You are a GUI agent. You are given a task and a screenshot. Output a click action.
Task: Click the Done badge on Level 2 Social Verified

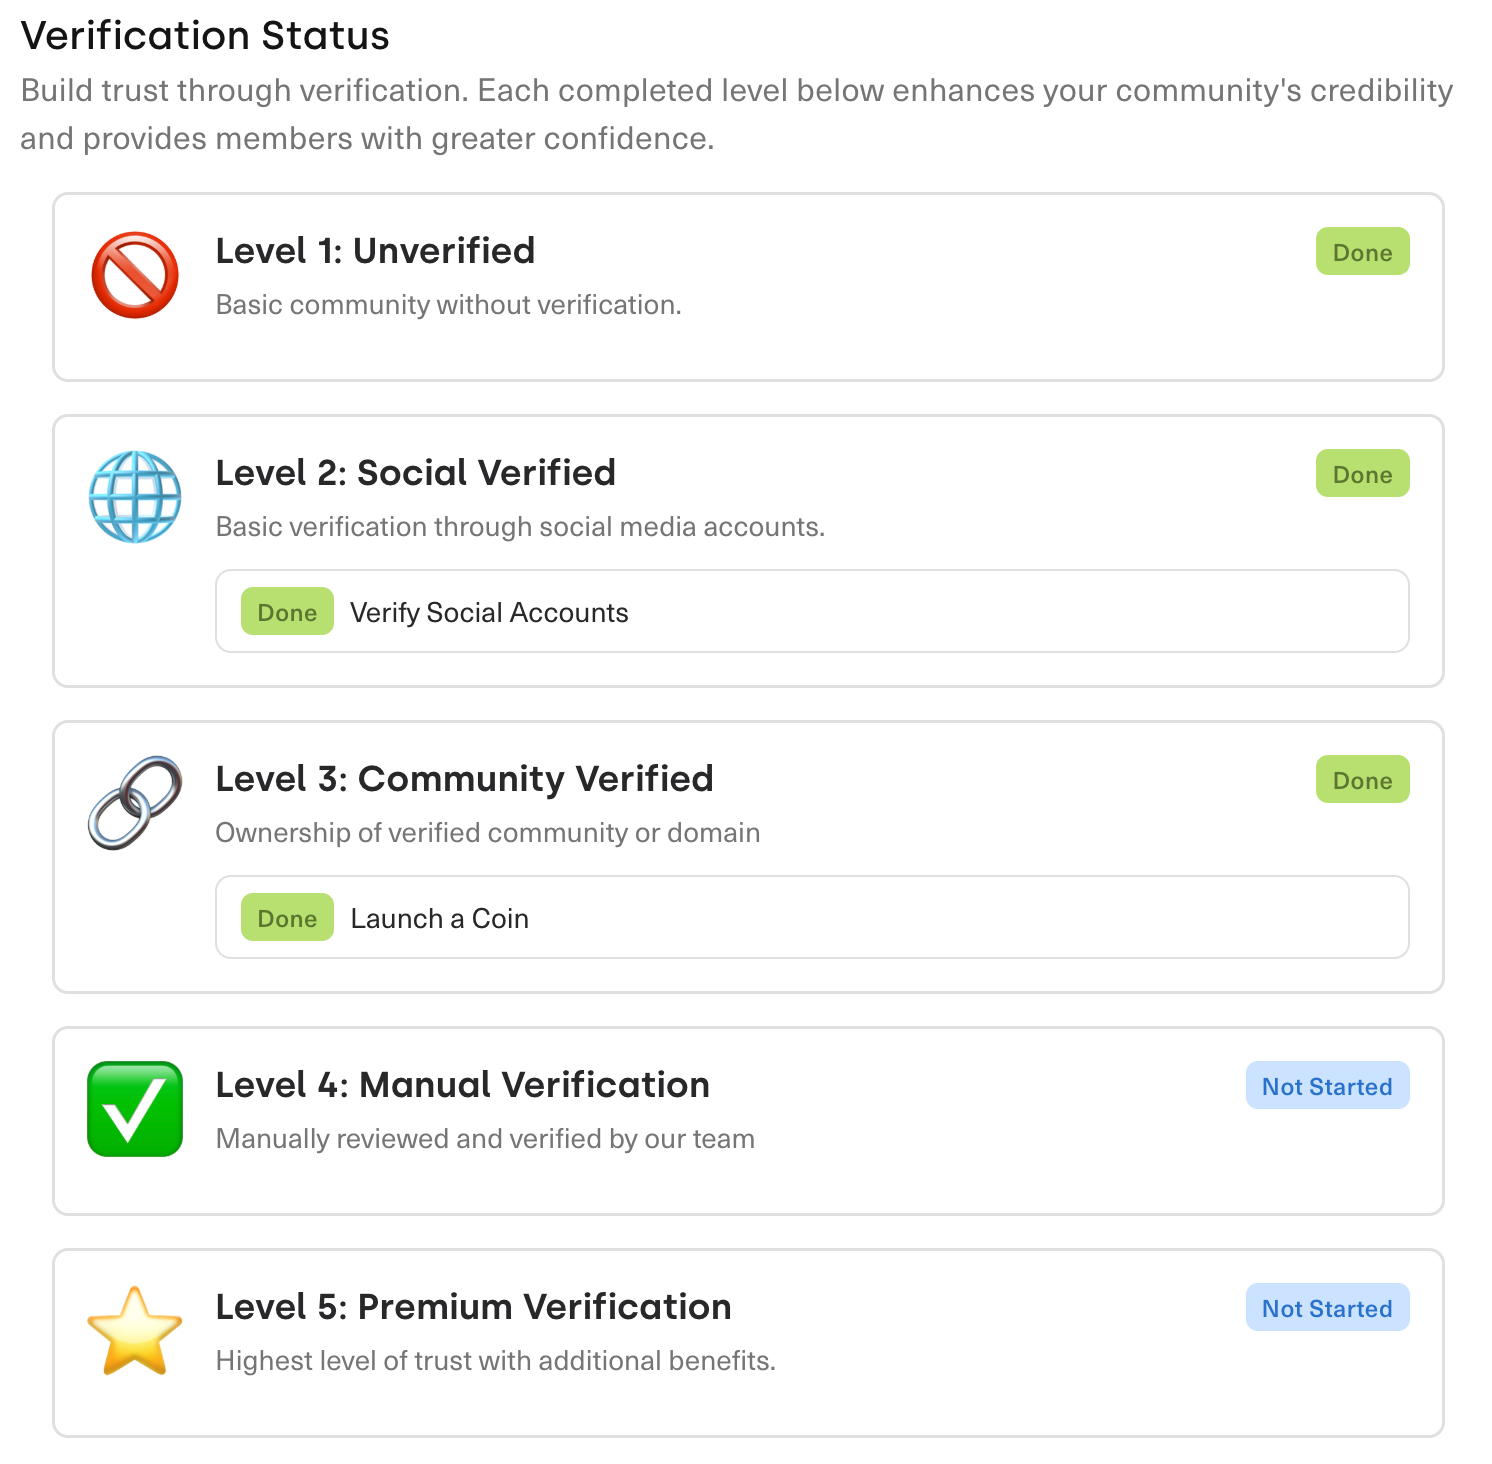tap(1362, 474)
